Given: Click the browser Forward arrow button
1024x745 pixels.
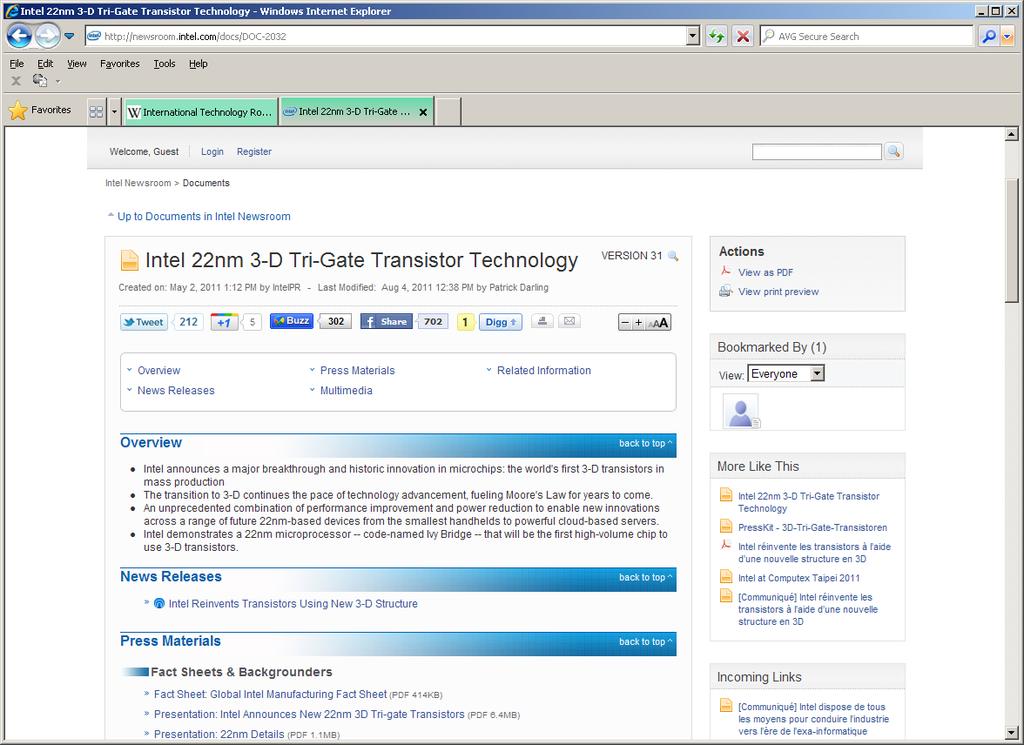Looking at the screenshot, I should click(48, 36).
